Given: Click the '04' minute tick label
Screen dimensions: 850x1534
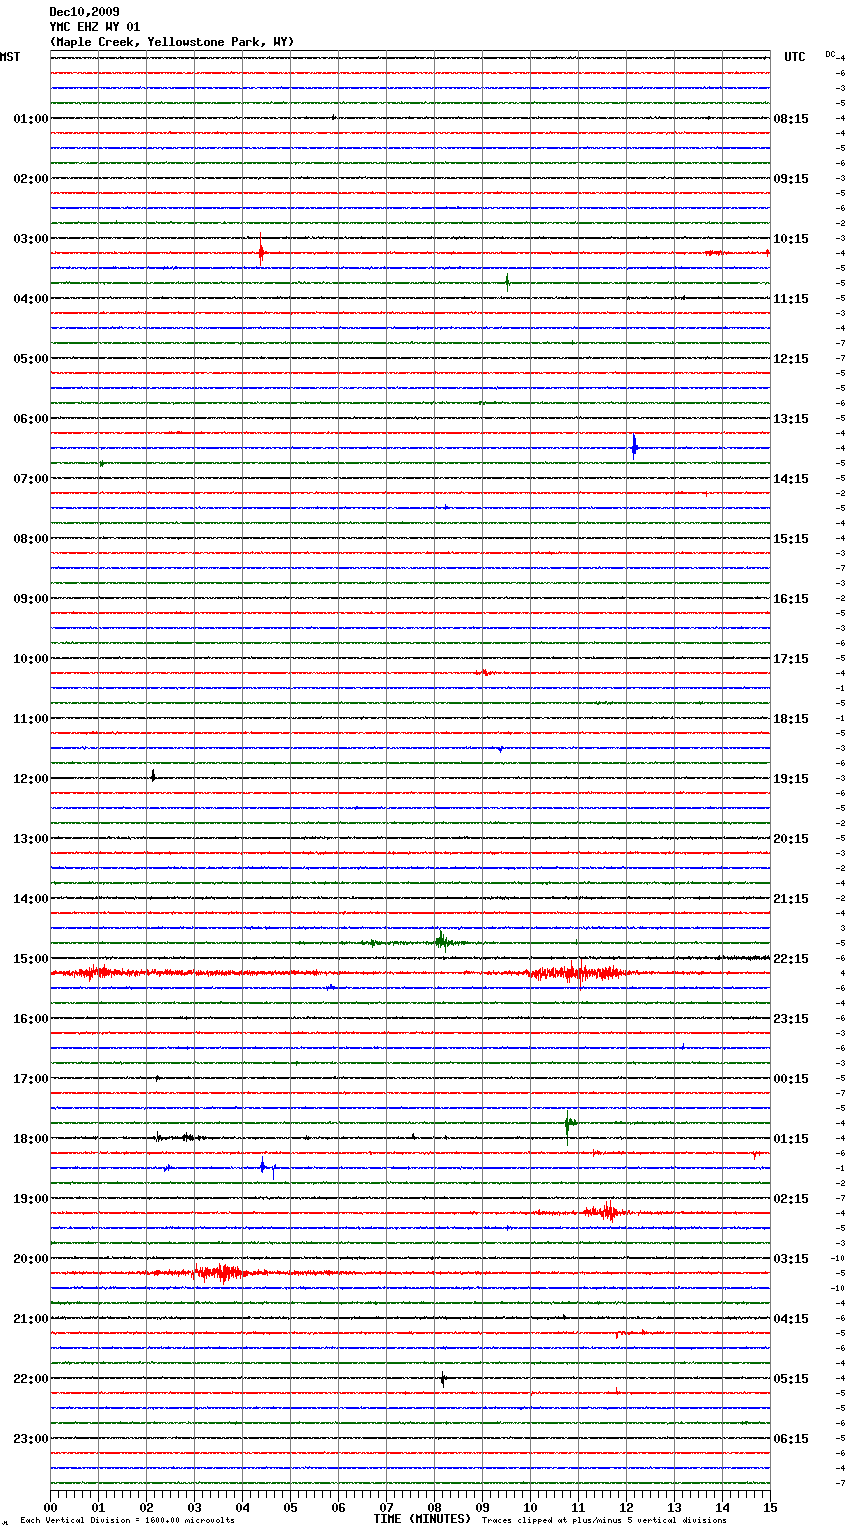Looking at the screenshot, I should click(x=242, y=1508).
